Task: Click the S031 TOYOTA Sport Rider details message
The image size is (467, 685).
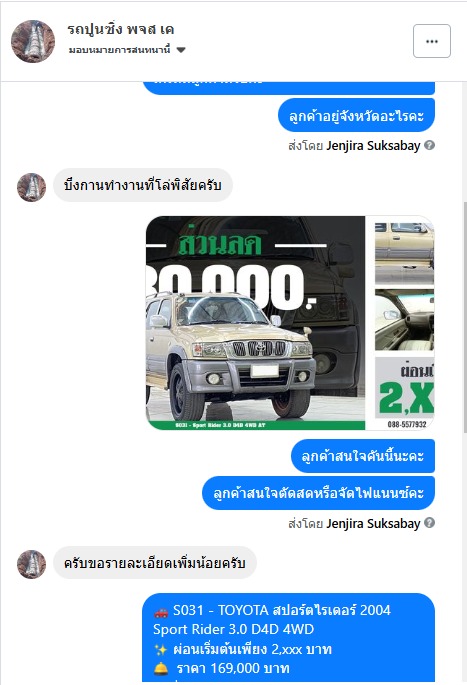Action: [x=288, y=638]
